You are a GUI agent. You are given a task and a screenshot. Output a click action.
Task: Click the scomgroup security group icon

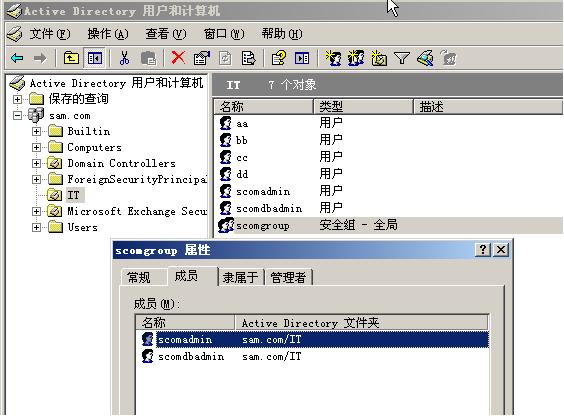coord(226,225)
